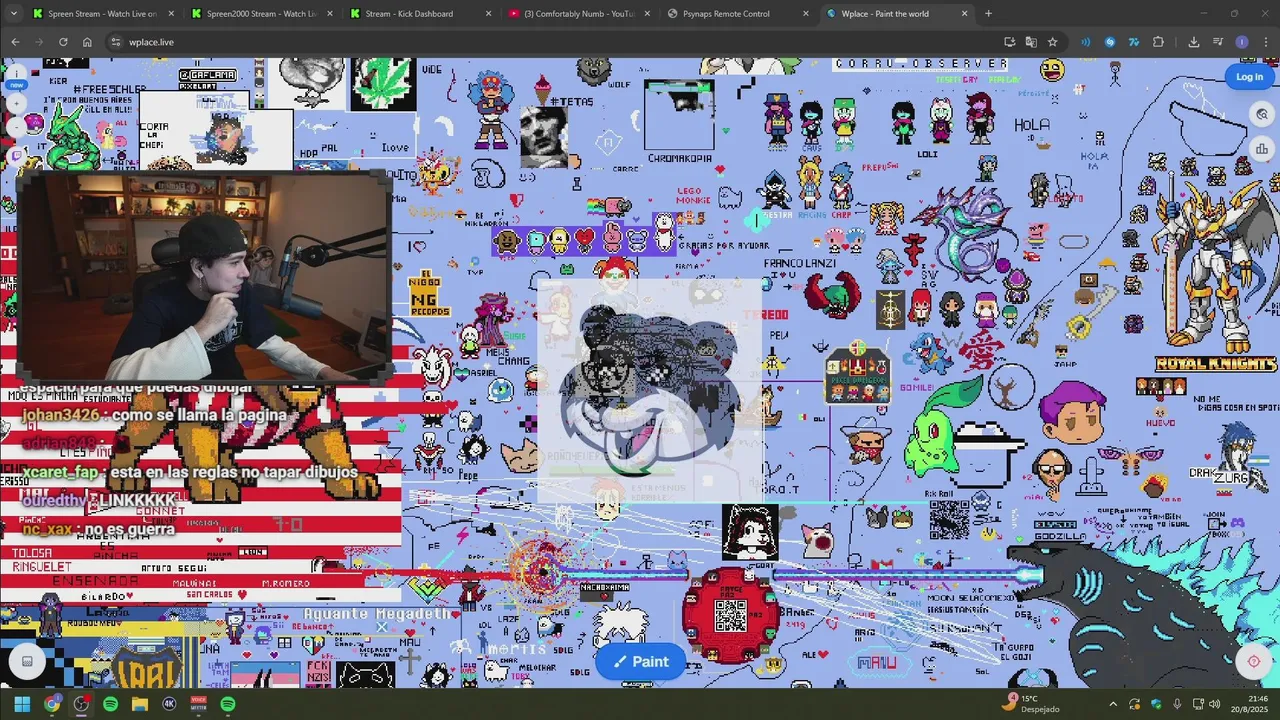Open the Chrome profile avatar
Screen dimensions: 1280x720
coord(1242,42)
